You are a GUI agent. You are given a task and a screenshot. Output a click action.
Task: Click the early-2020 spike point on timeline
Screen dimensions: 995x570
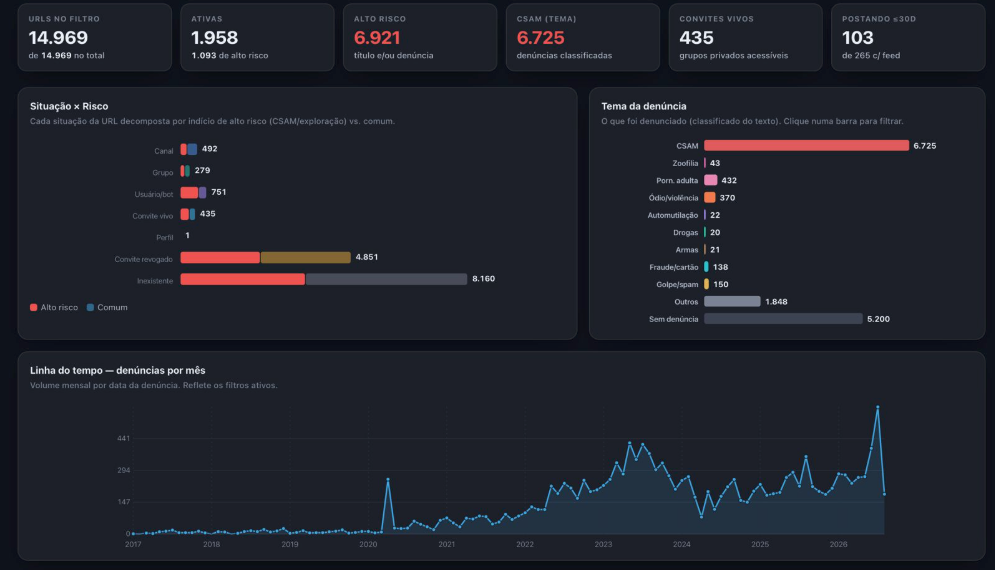388,479
